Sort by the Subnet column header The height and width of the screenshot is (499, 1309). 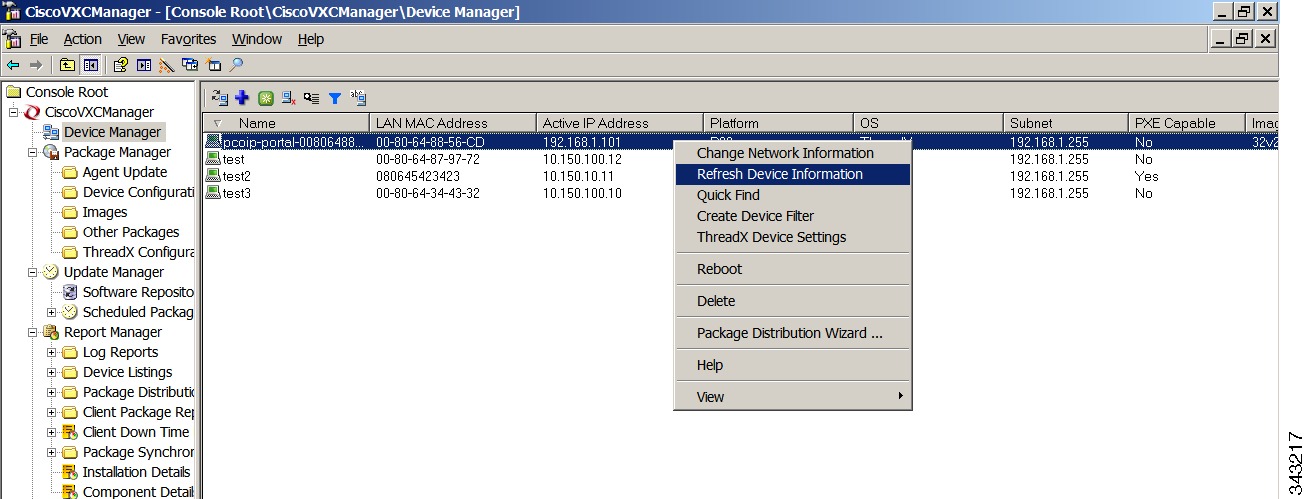(x=1065, y=123)
